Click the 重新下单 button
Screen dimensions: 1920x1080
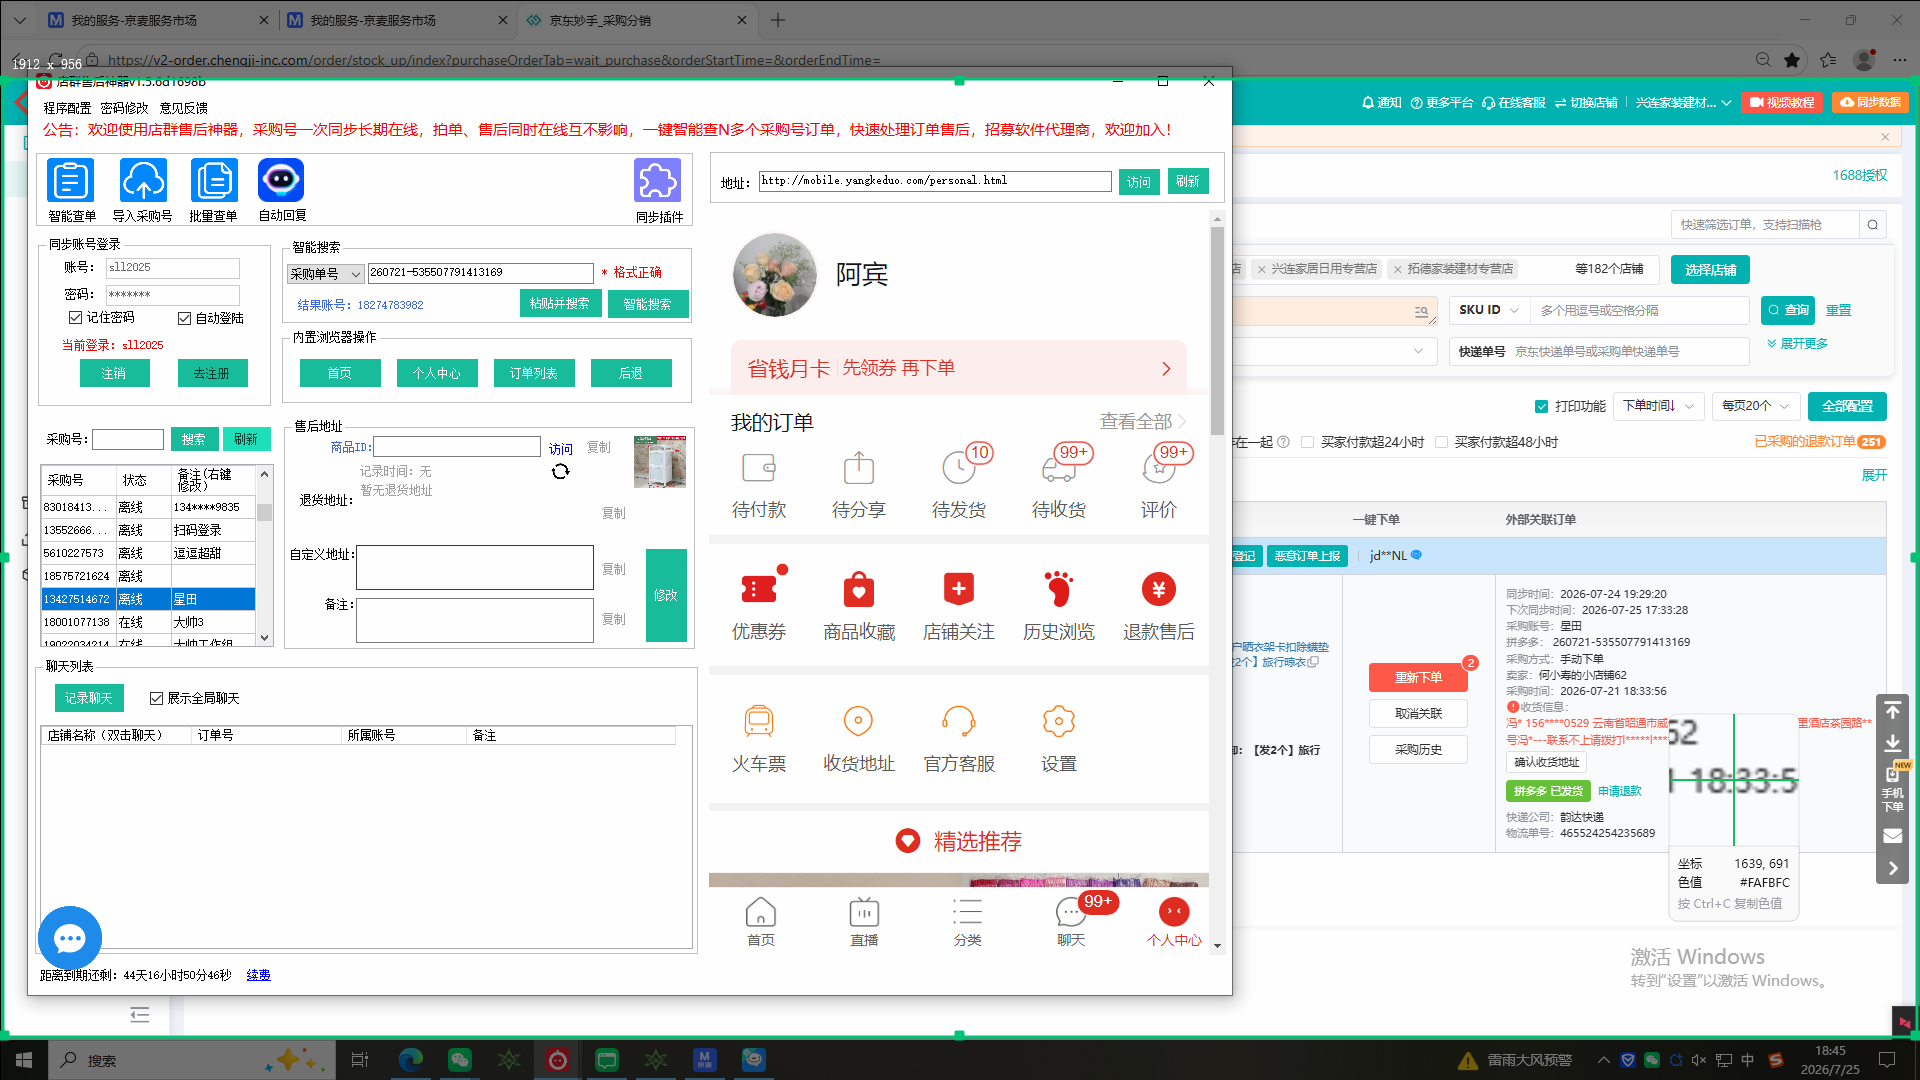tap(1418, 677)
